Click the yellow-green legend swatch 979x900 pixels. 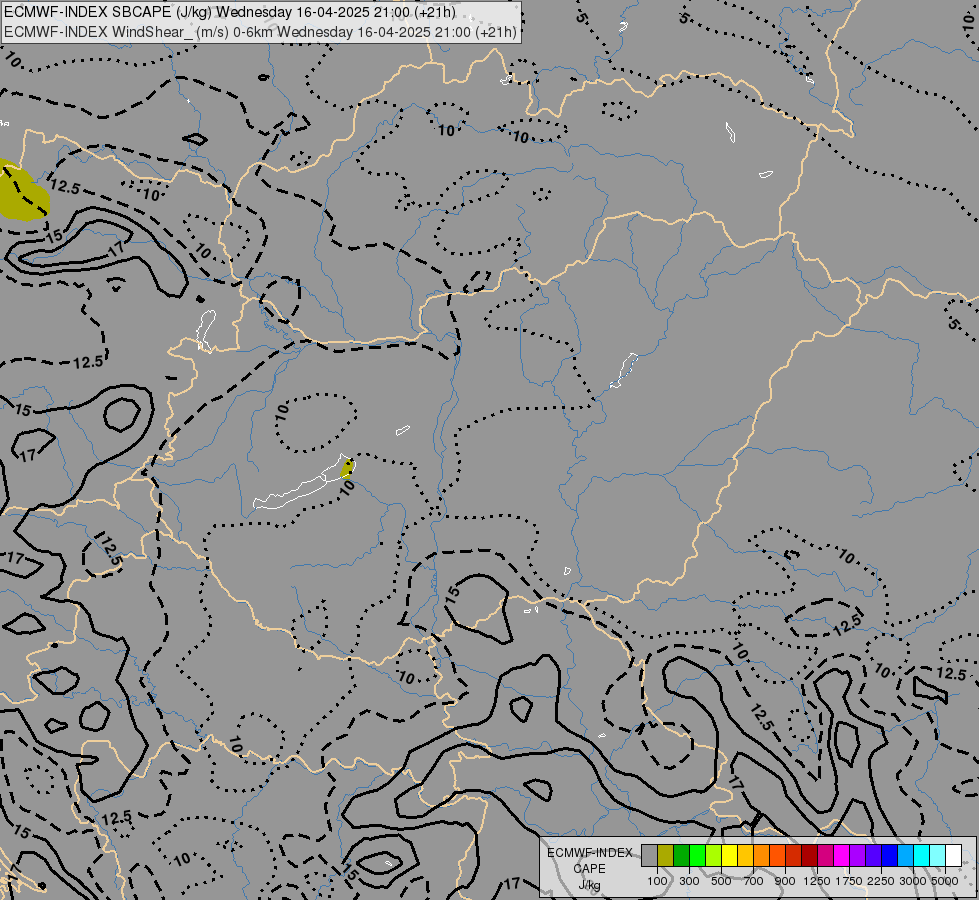pos(713,856)
